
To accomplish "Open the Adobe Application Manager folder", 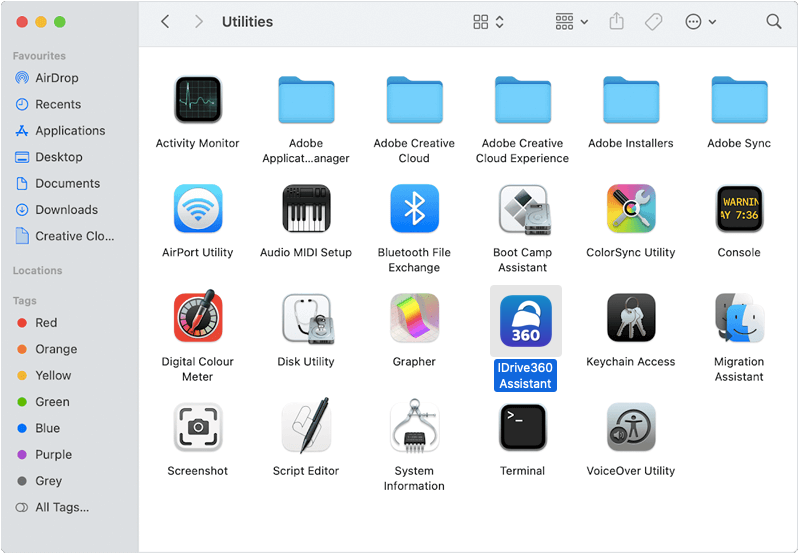I will pyautogui.click(x=306, y=100).
